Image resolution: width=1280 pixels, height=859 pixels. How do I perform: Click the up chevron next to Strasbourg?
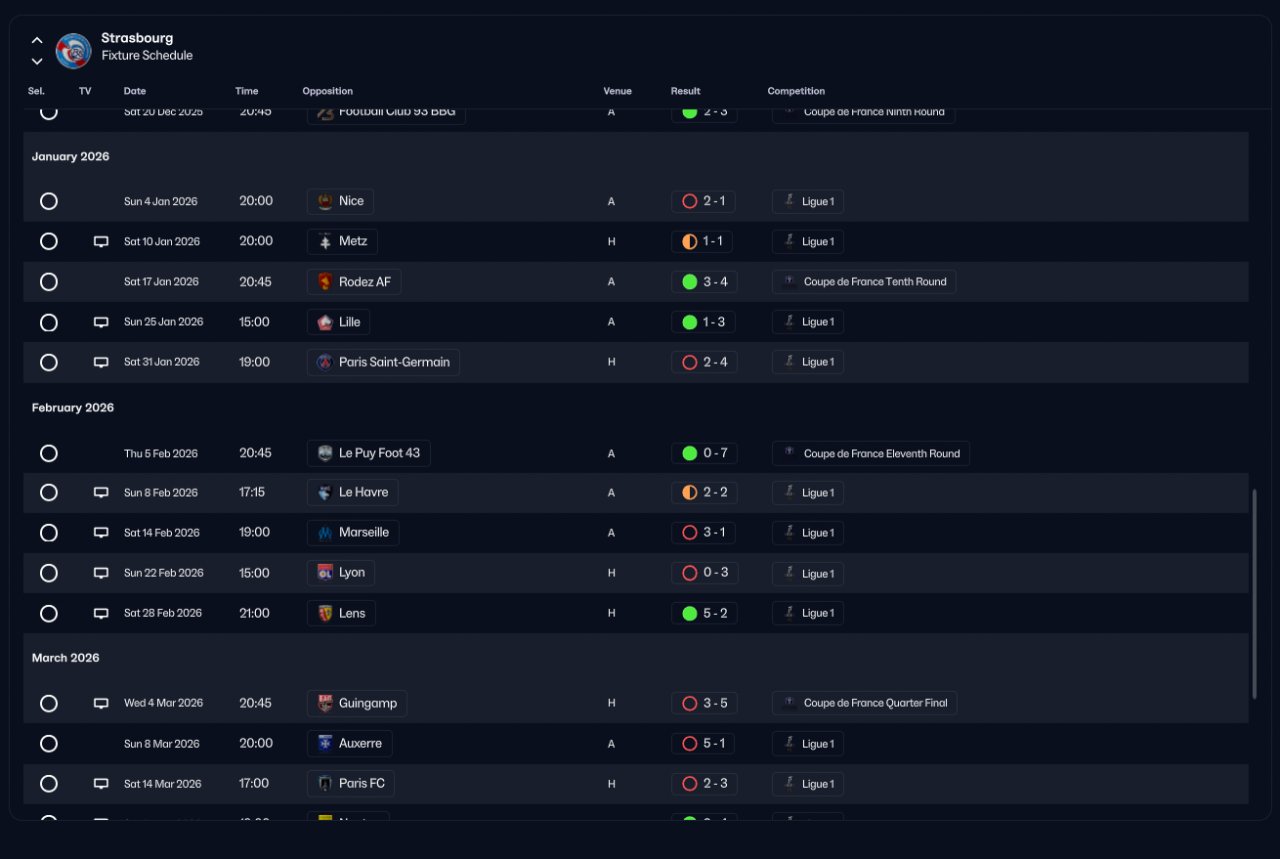coord(37,41)
